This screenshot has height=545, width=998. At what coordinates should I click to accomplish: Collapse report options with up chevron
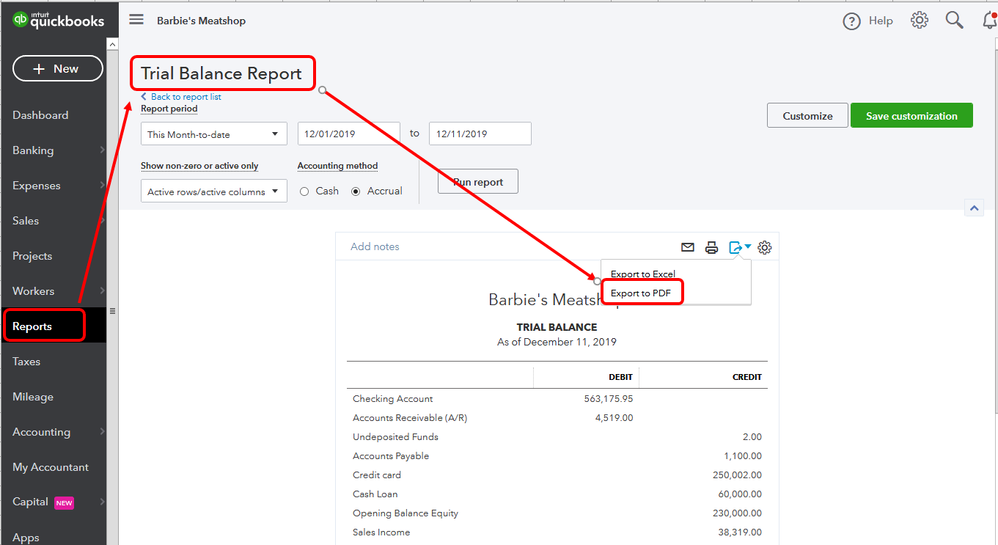click(974, 208)
